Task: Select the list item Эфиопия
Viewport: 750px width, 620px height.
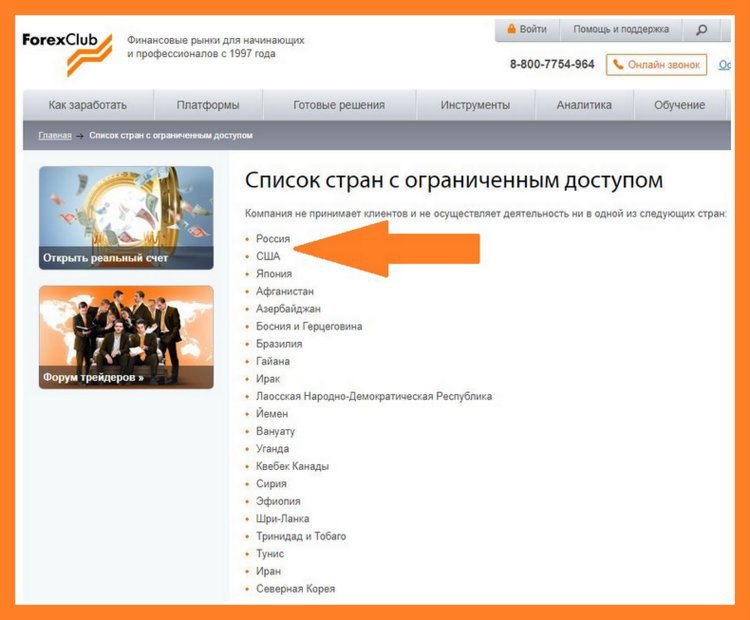Action: [x=278, y=501]
